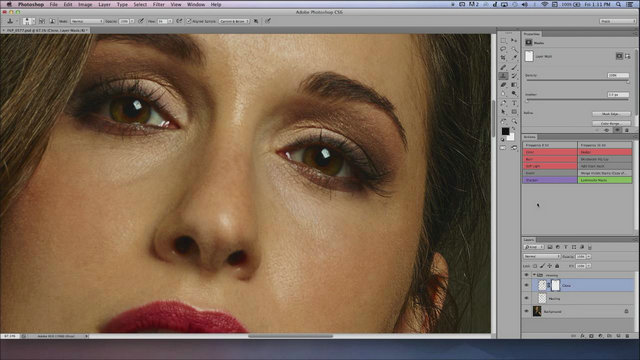Select the Healing Brush tool
This screenshot has width=640, height=360.
504,67
